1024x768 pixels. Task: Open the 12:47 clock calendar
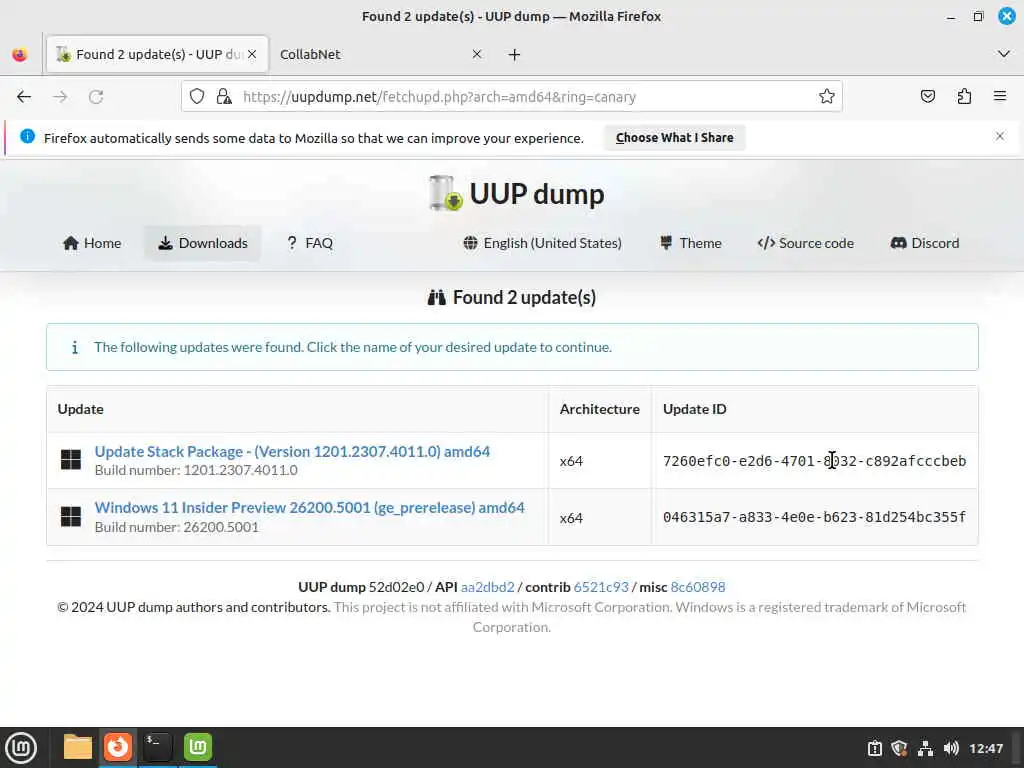coord(985,748)
